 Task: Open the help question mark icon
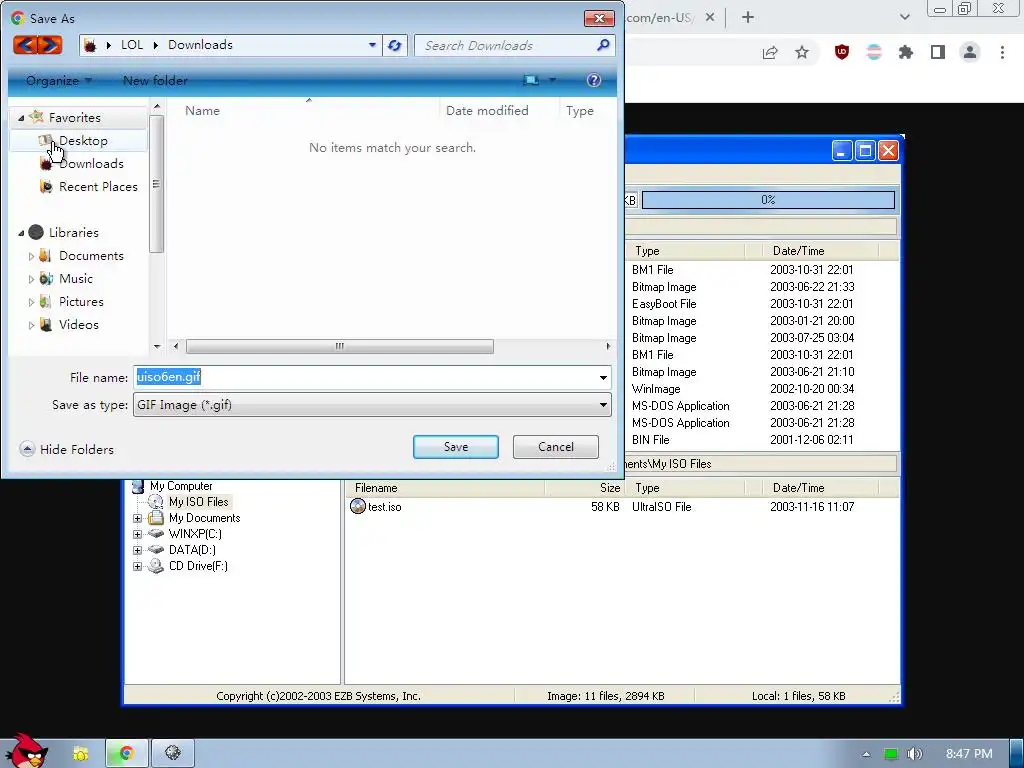click(x=594, y=80)
